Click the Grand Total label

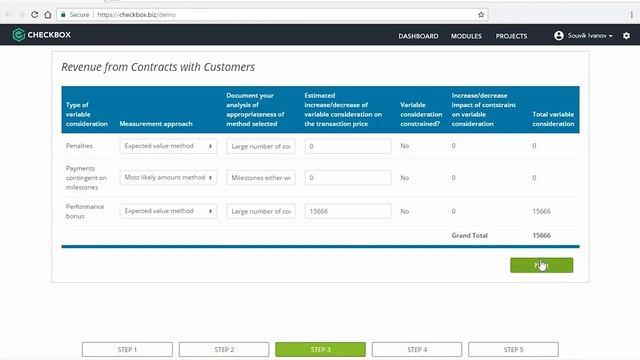469,236
